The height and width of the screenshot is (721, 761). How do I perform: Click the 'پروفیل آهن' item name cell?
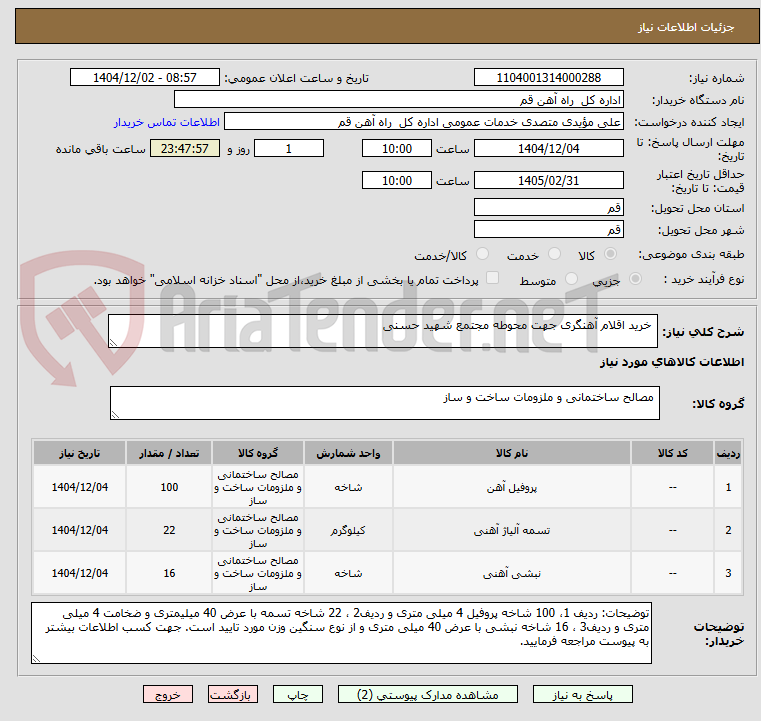(x=512, y=487)
